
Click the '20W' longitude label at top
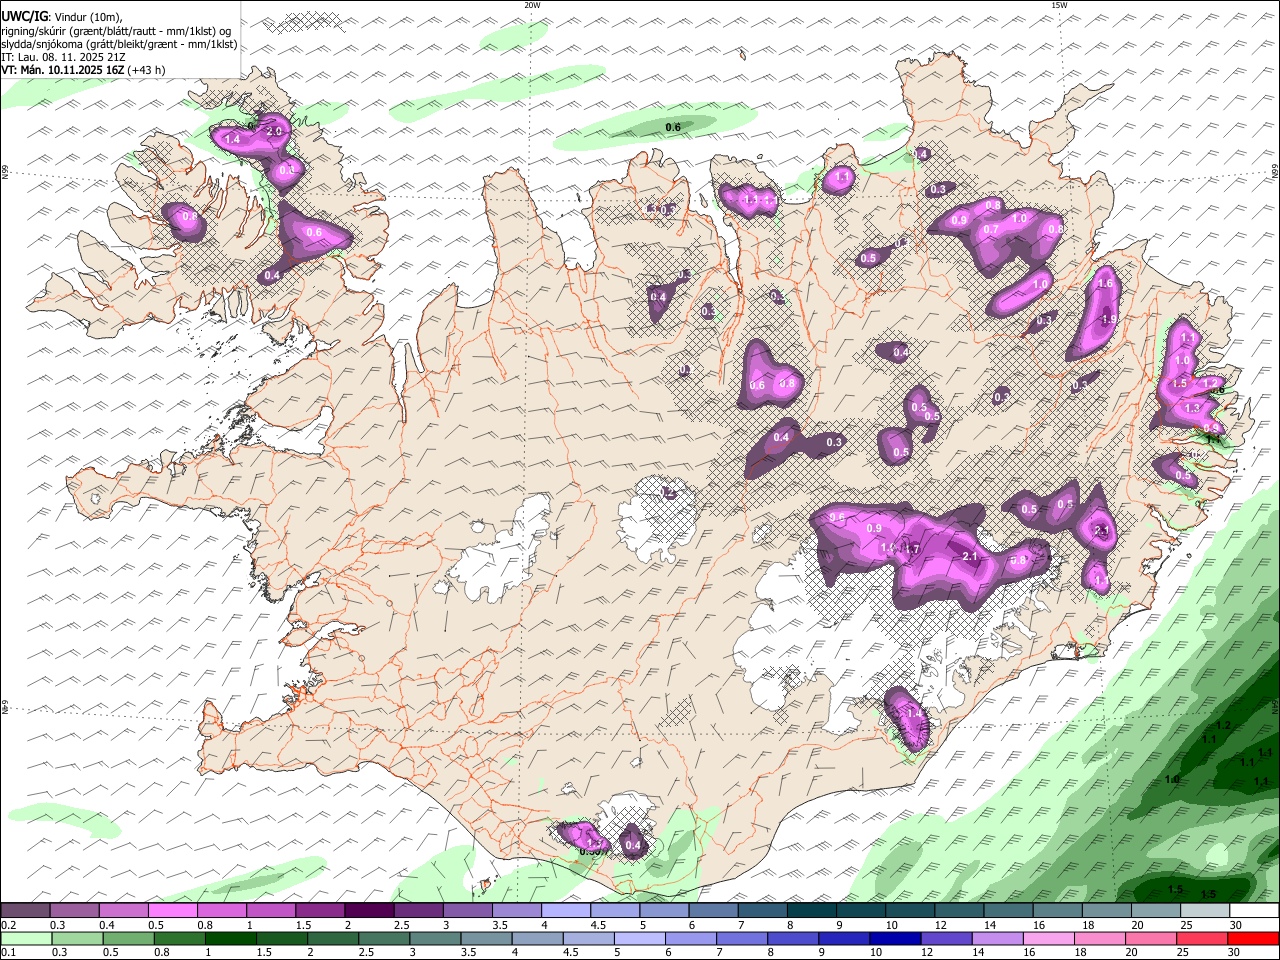(x=532, y=5)
